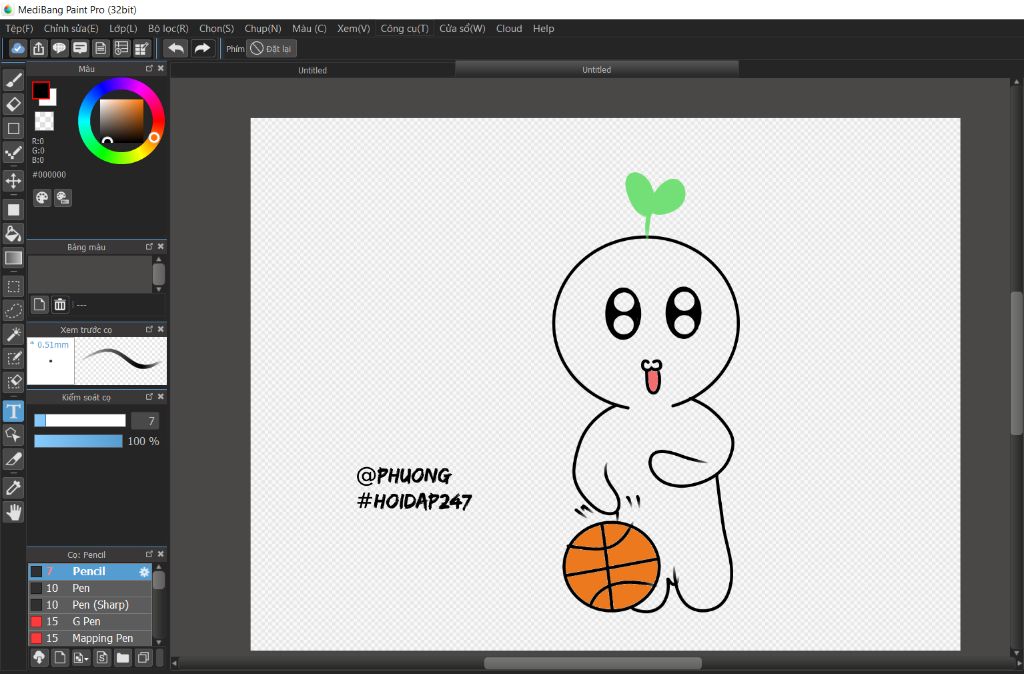Click the list-with-clock toolbar icon
This screenshot has height=674, width=1024.
[121, 48]
